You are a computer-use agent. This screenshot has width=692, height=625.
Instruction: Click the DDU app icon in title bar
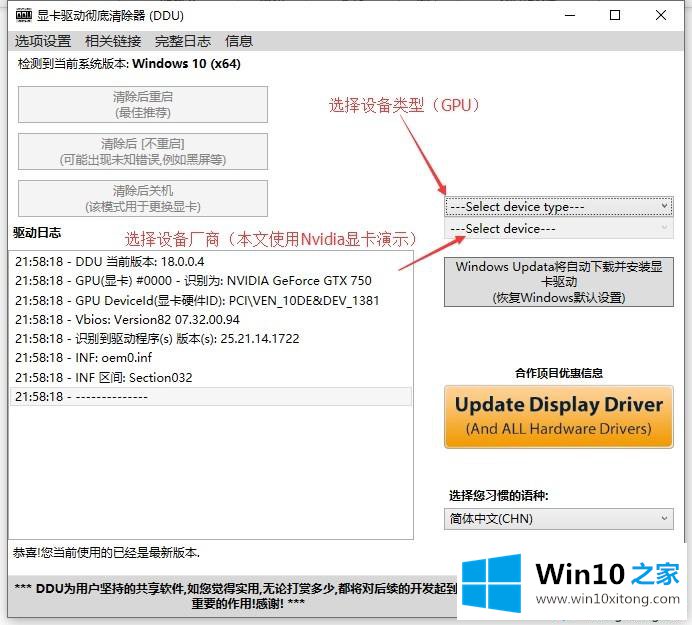24,15
